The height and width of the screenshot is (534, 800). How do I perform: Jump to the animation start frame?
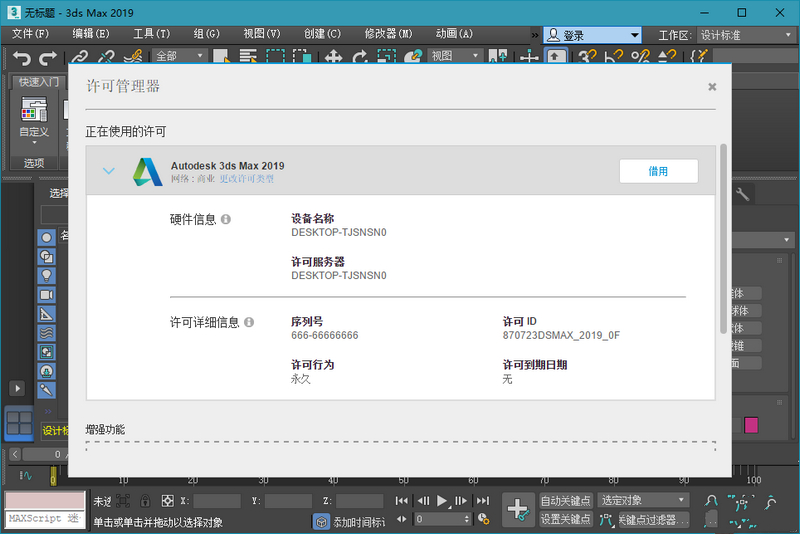(402, 500)
